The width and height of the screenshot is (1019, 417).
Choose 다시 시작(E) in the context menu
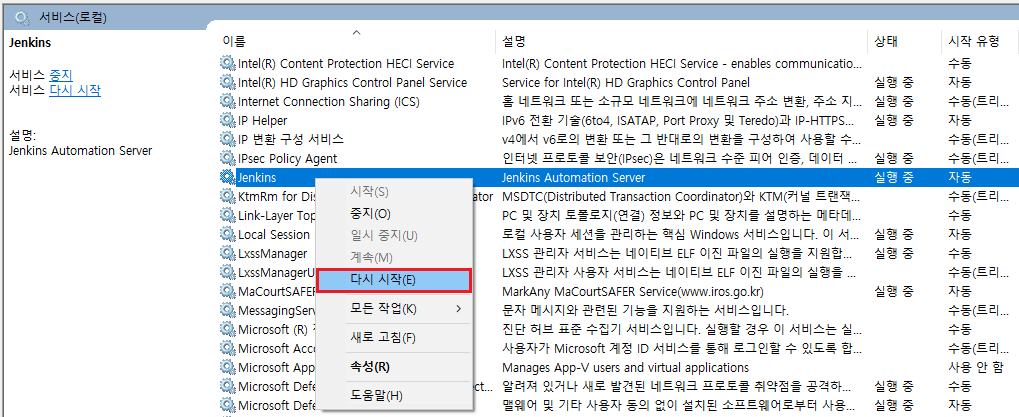394,280
